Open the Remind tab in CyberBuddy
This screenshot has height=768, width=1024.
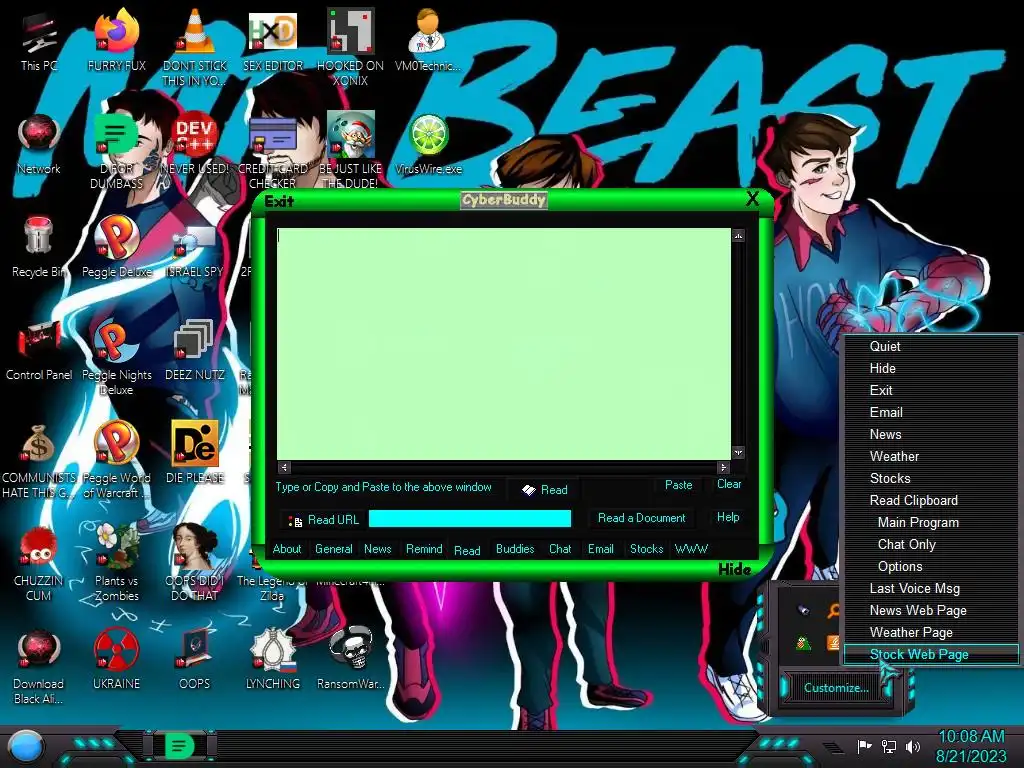(424, 549)
